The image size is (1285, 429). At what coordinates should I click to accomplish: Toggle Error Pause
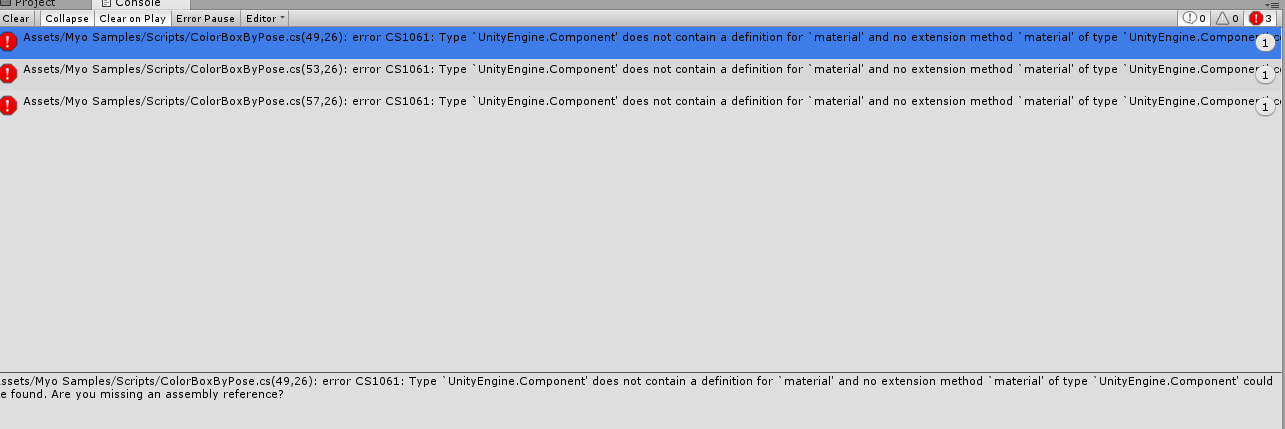pos(206,18)
